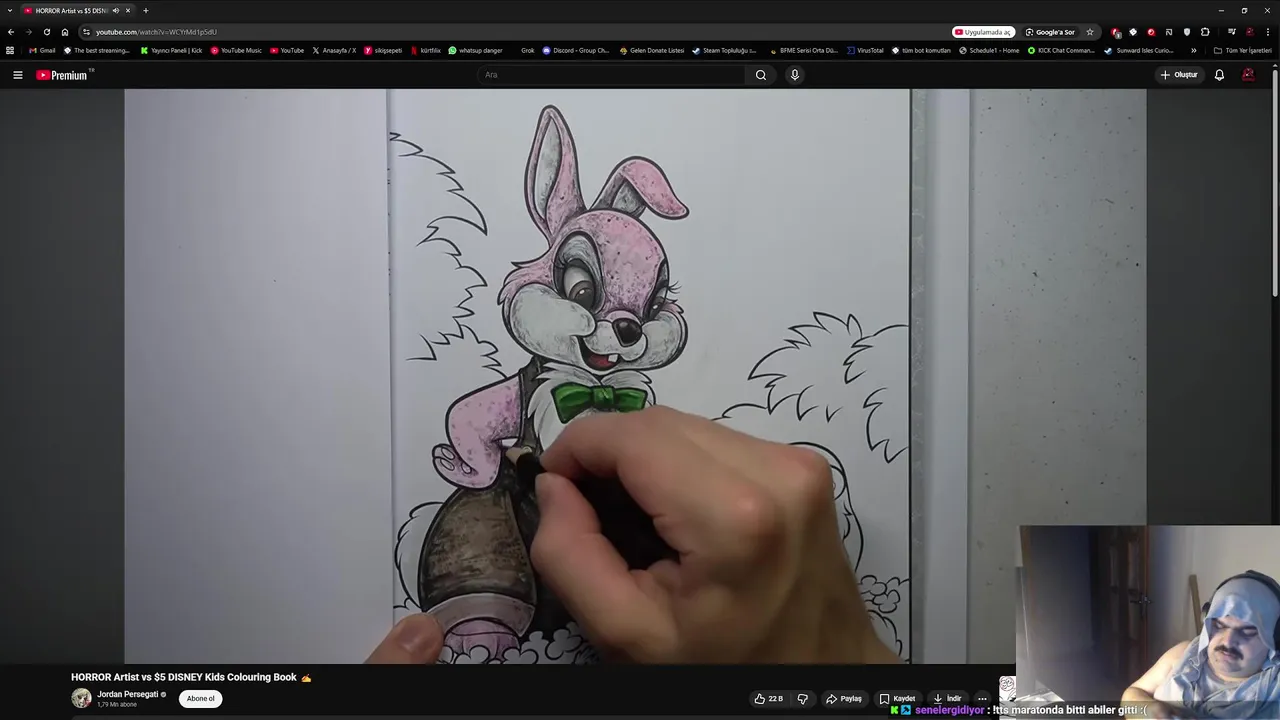
Task: Dislike the video with thumbs-down
Action: (x=802, y=699)
